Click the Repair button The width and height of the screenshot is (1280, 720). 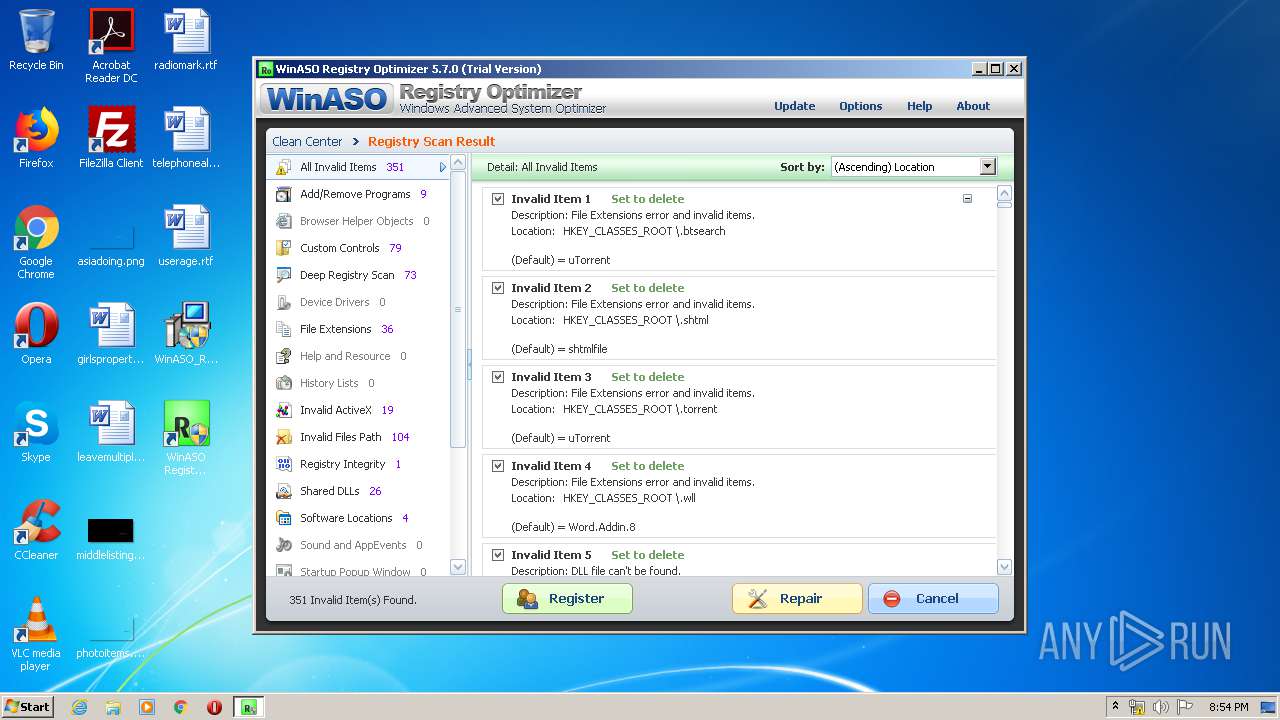[x=797, y=599]
